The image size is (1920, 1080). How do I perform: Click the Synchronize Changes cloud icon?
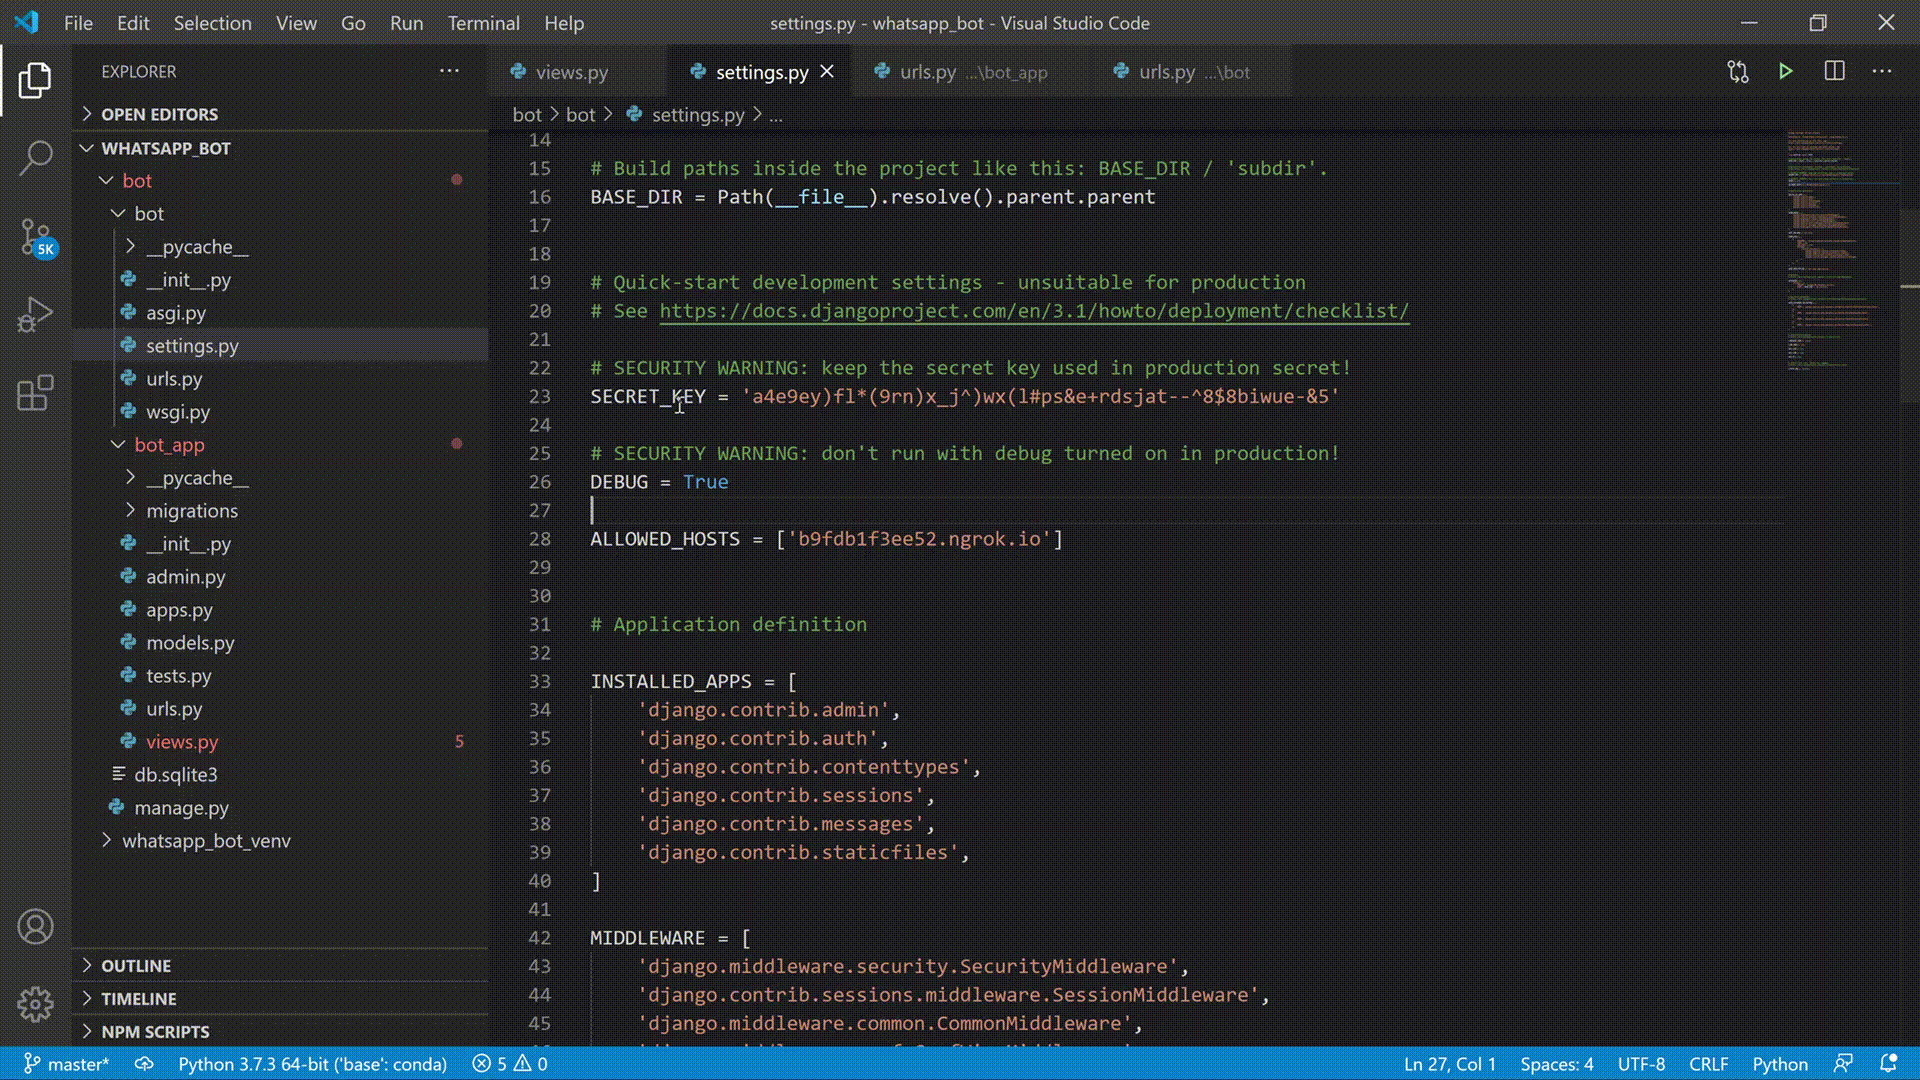click(144, 1064)
